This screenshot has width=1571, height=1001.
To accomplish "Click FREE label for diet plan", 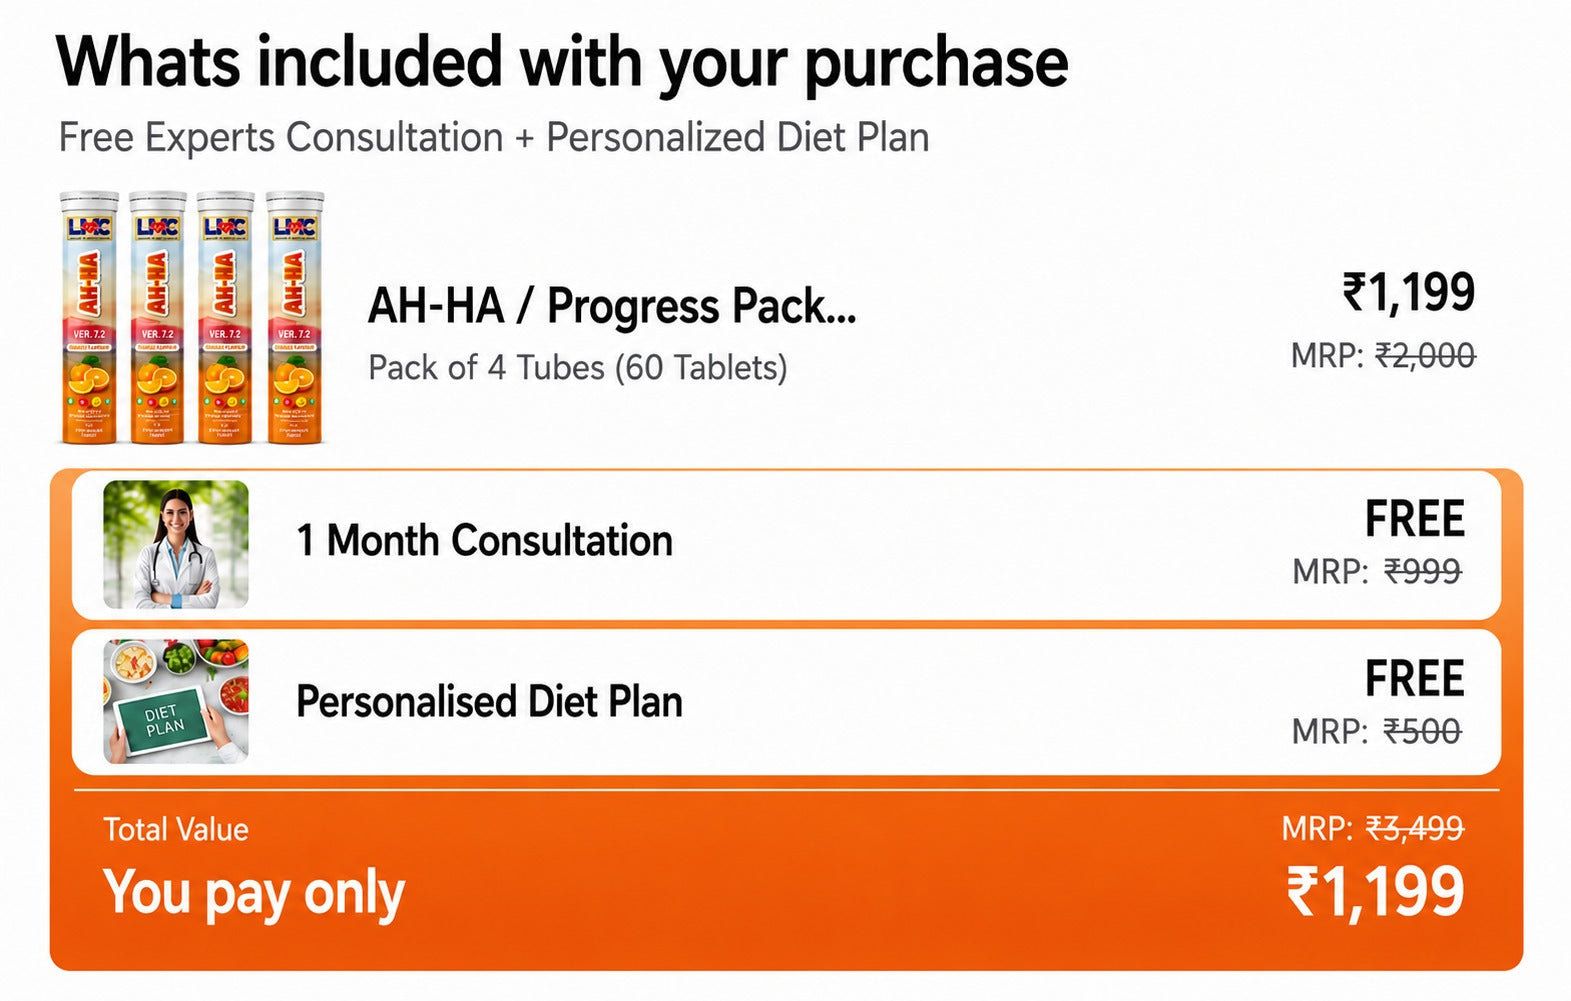I will 1414,679.
